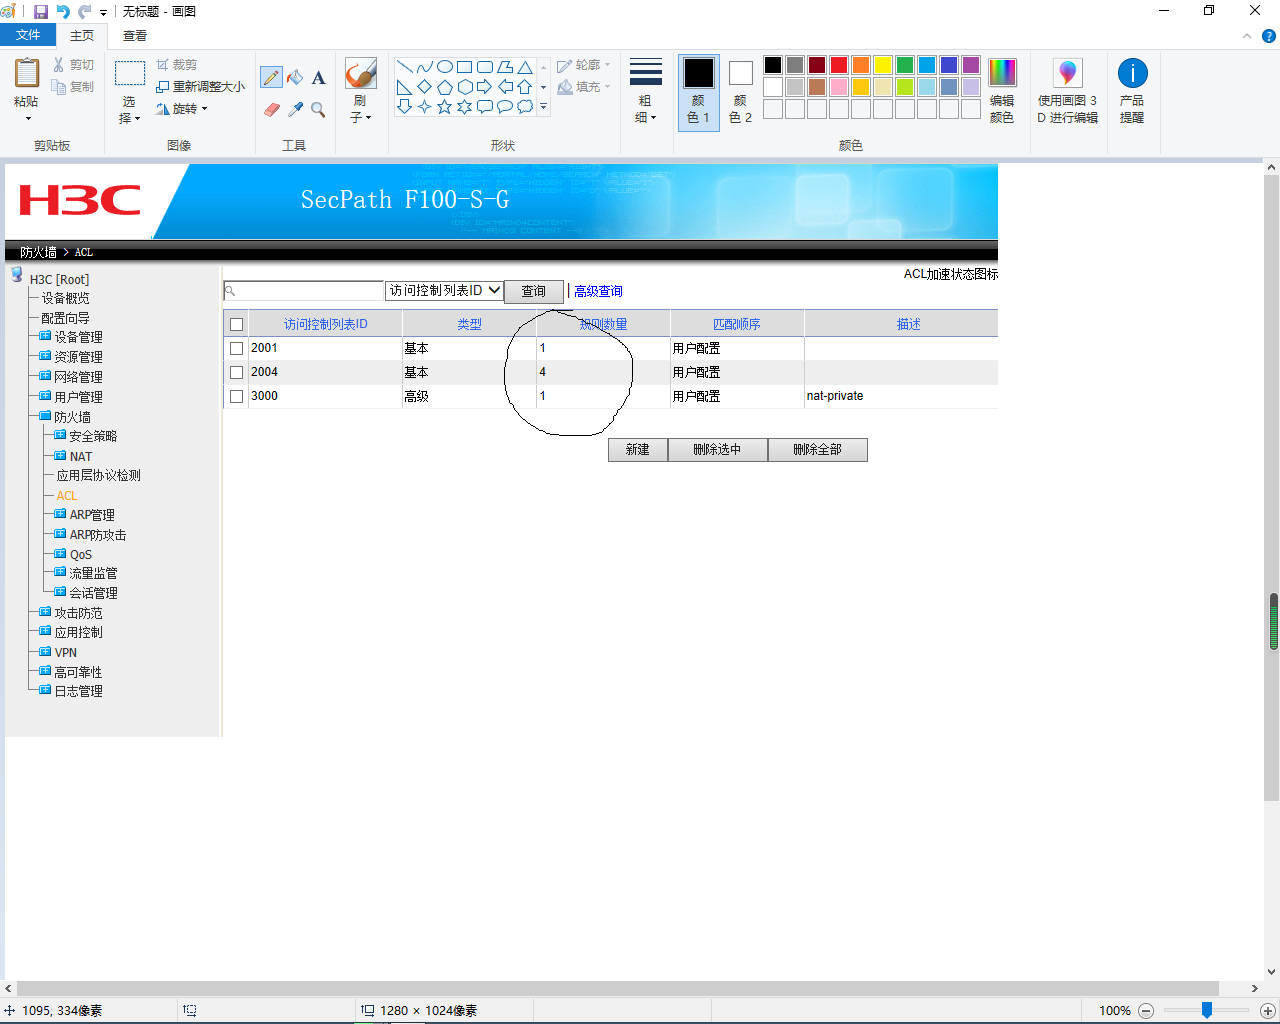Viewport: 1280px width, 1024px height.
Task: Open the Customize Quick Access Toolbar dropdown
Action: tap(104, 12)
